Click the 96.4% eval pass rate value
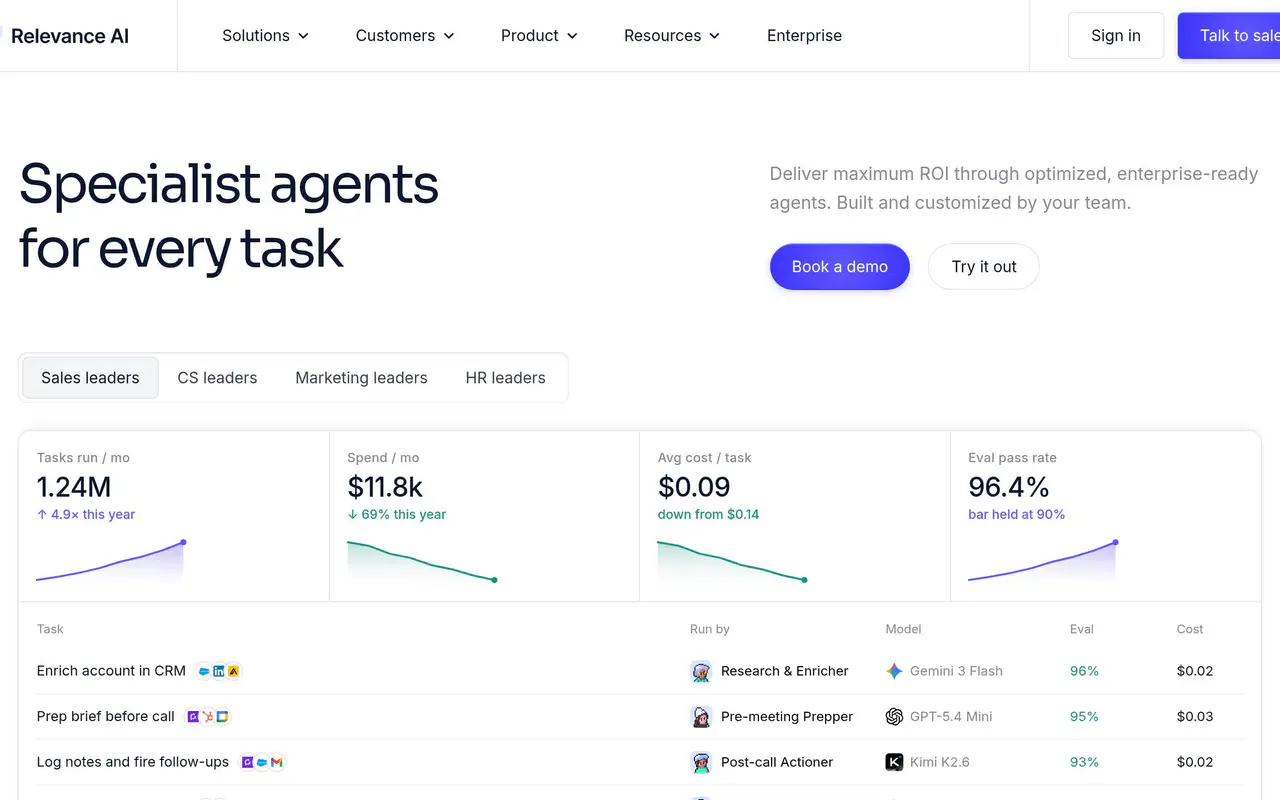This screenshot has width=1280, height=800. [x=1009, y=487]
